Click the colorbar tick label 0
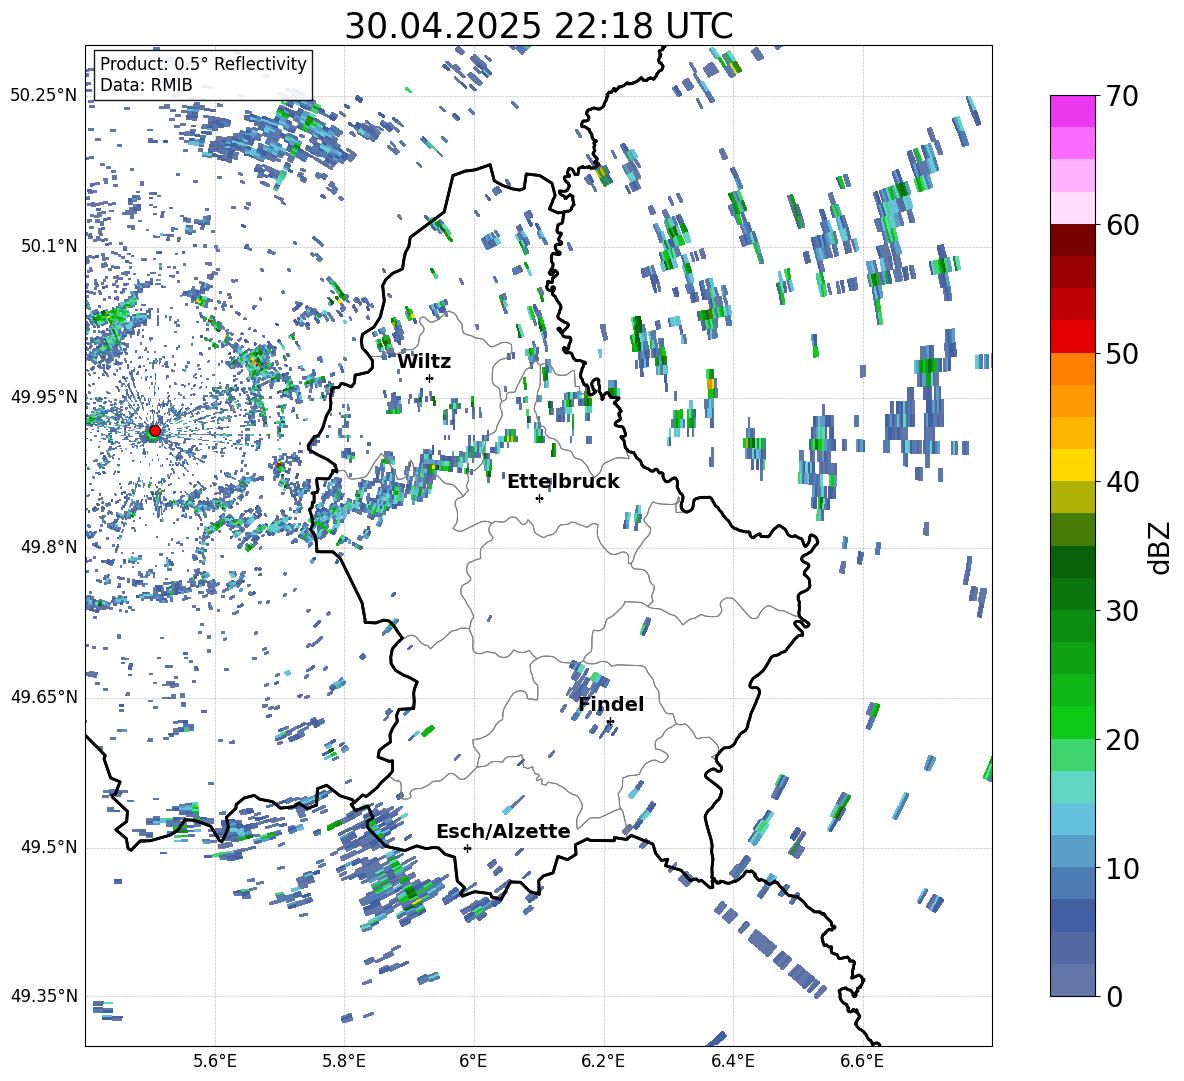Screen dimensions: 1184x1081 coord(1114,997)
